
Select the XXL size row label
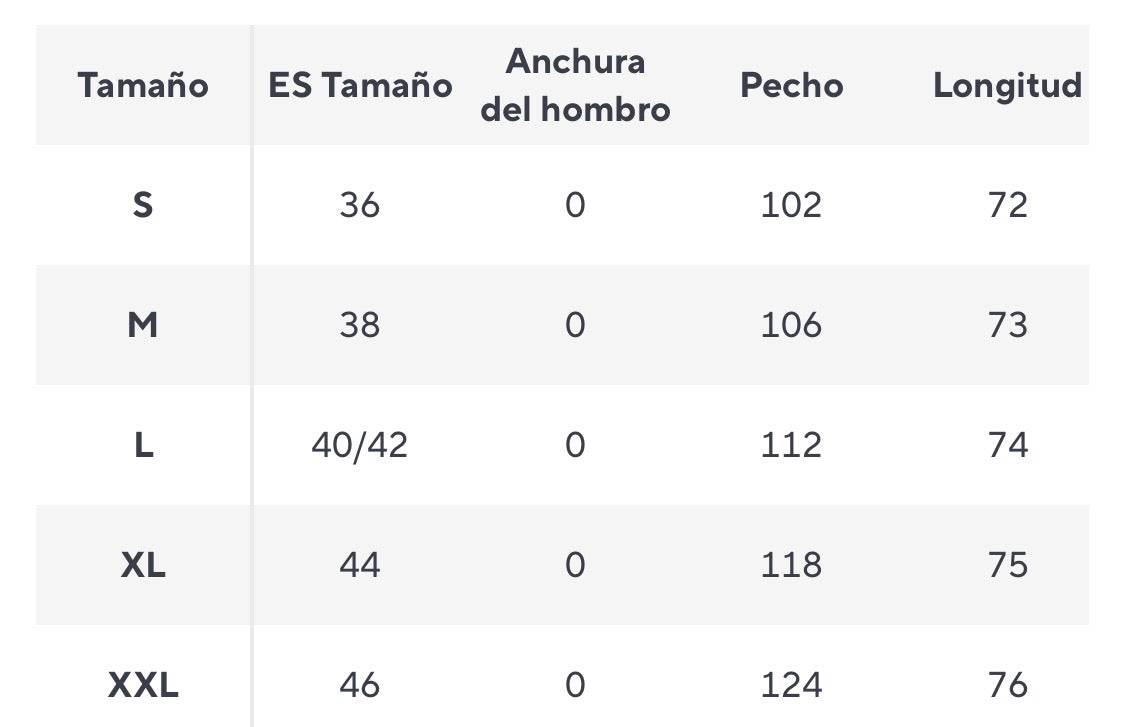tap(143, 685)
